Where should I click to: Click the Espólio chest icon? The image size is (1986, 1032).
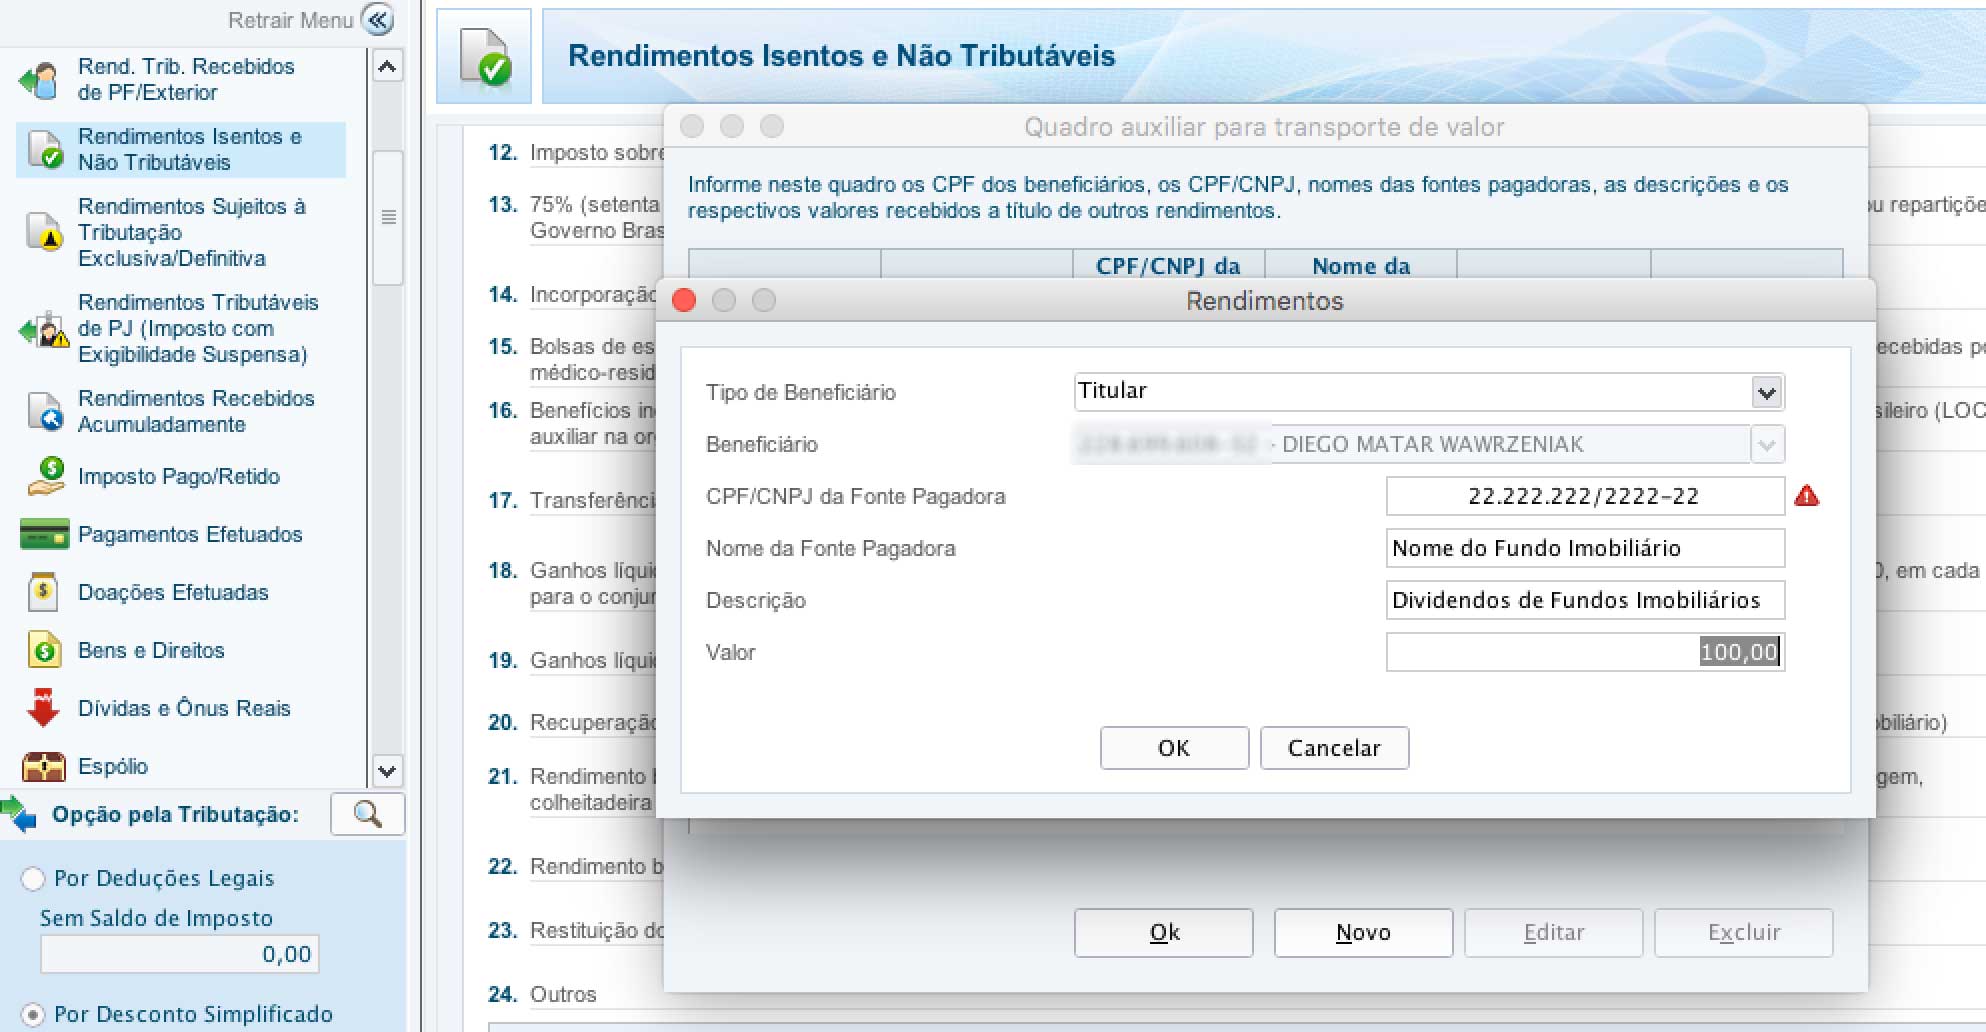pos(44,766)
